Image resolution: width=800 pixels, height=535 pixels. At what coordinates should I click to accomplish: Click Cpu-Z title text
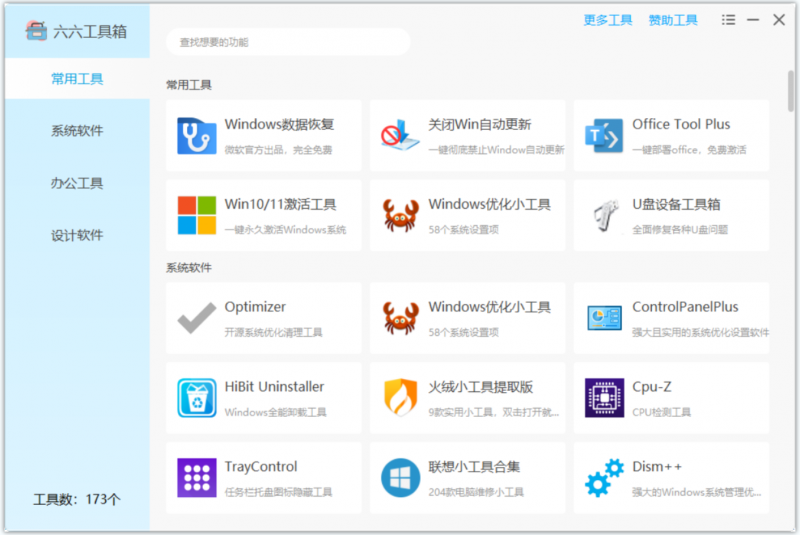point(652,387)
